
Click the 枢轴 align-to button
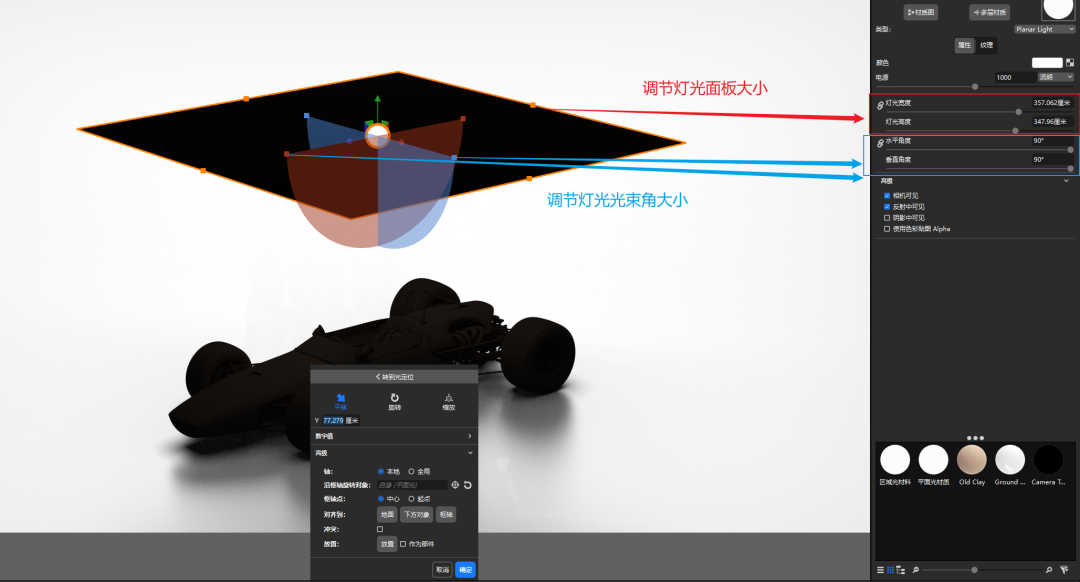[446, 515]
